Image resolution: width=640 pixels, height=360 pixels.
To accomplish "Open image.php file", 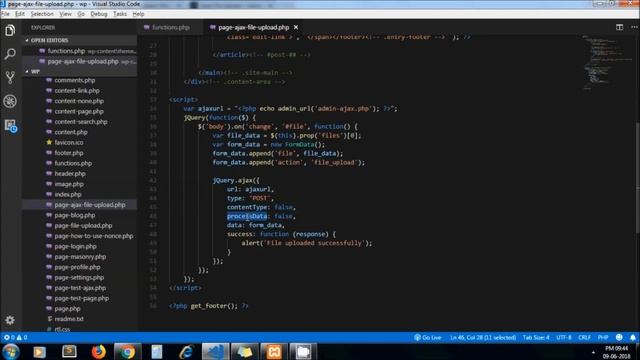I will (69, 184).
